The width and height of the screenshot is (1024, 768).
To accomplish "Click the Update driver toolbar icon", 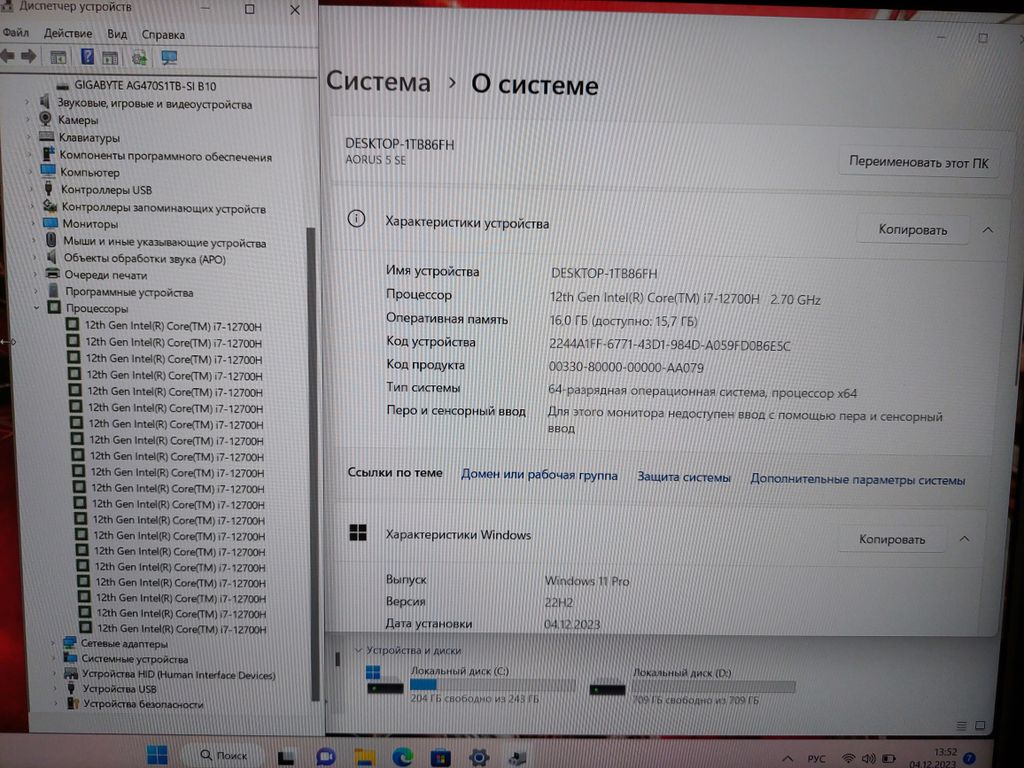I will [x=139, y=58].
